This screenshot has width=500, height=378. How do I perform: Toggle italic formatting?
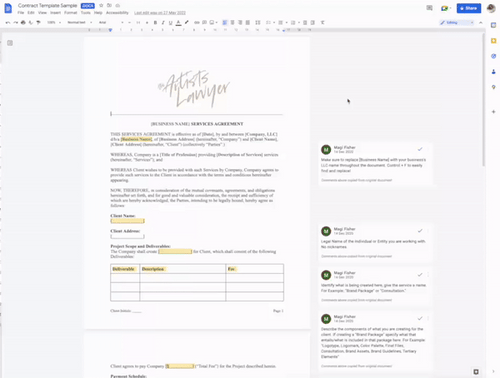[x=163, y=23]
